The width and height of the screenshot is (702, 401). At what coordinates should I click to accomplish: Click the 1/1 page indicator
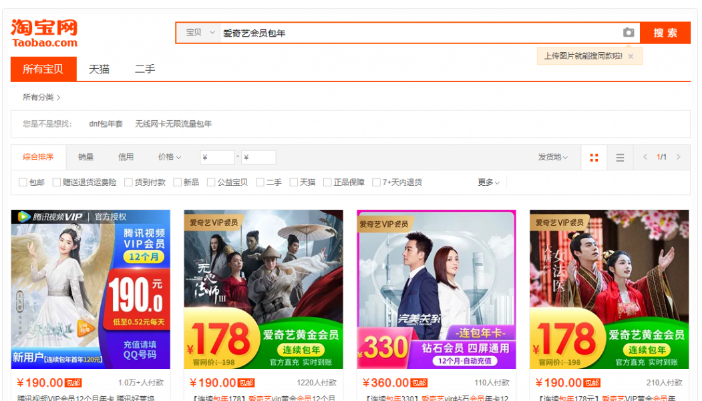(x=661, y=157)
